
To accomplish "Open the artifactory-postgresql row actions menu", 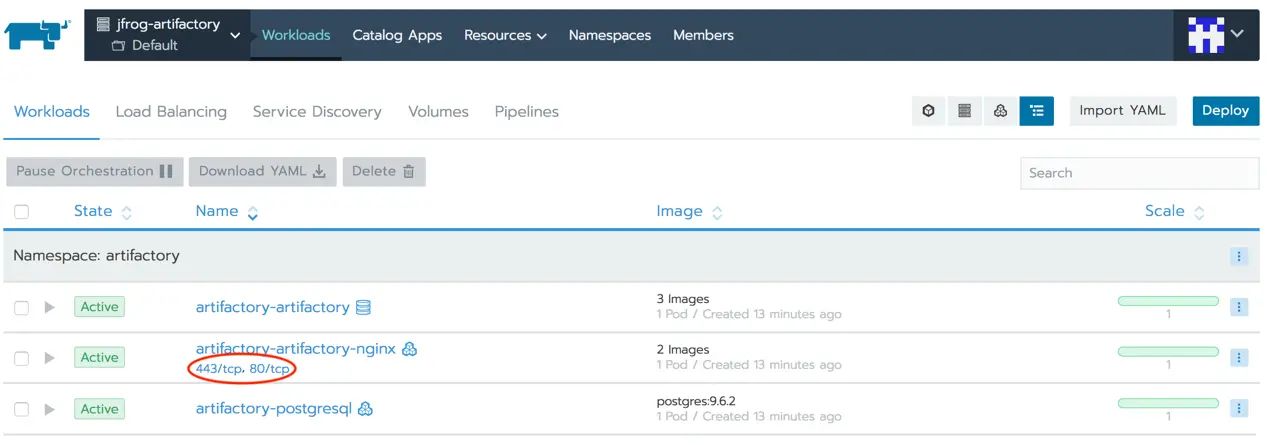I will pyautogui.click(x=1239, y=408).
